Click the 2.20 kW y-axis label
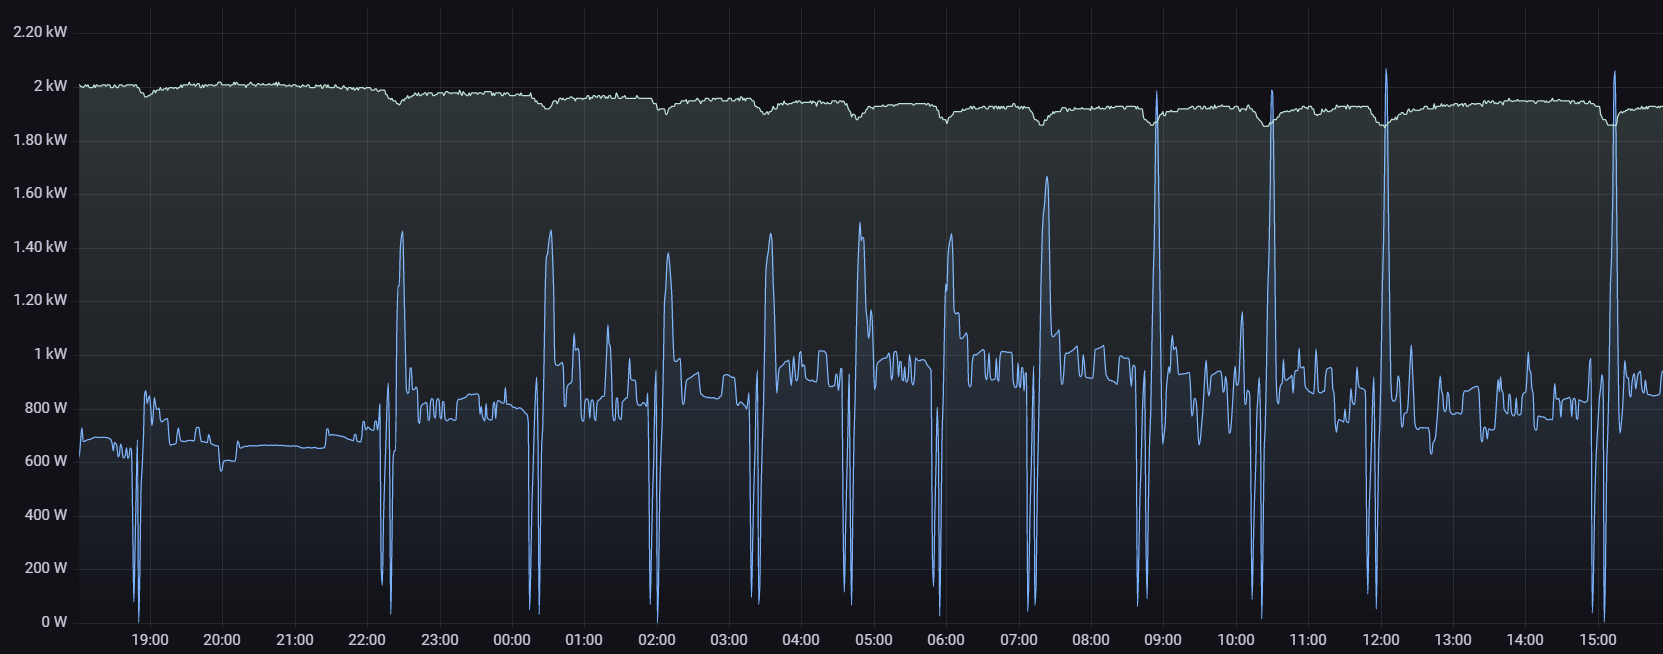The image size is (1663, 654). click(40, 32)
